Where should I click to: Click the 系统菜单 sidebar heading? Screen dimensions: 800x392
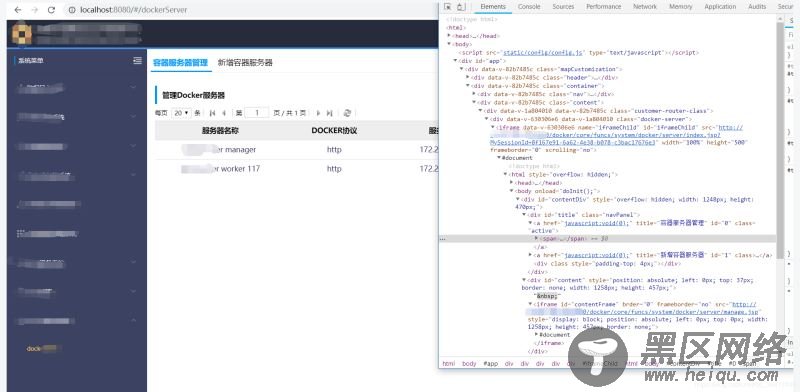coord(31,60)
